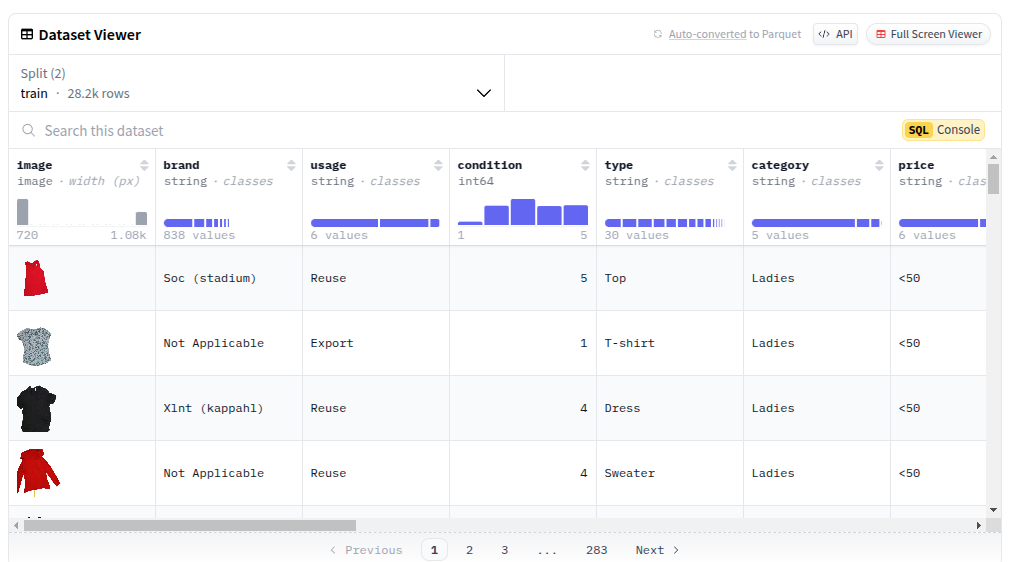Click sort arrows on usage column

coord(438,166)
